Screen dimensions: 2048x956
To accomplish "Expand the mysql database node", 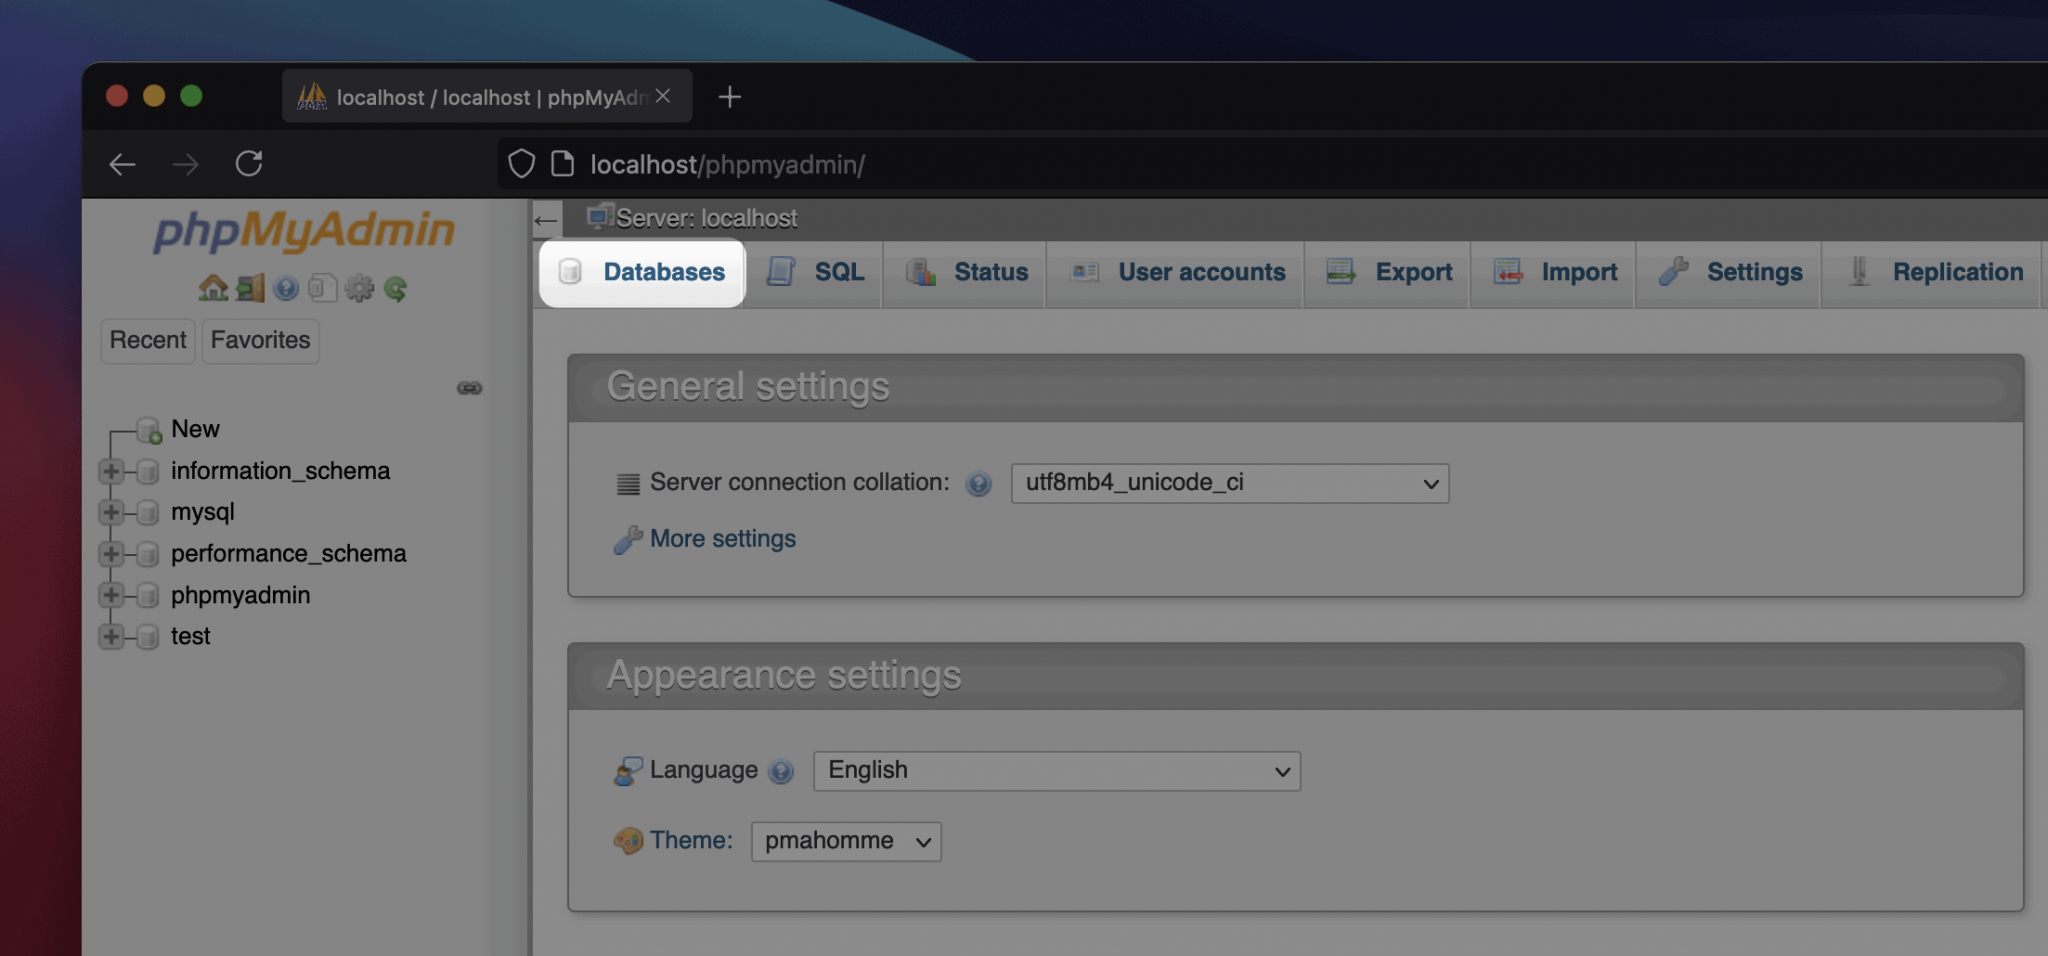I will [111, 512].
